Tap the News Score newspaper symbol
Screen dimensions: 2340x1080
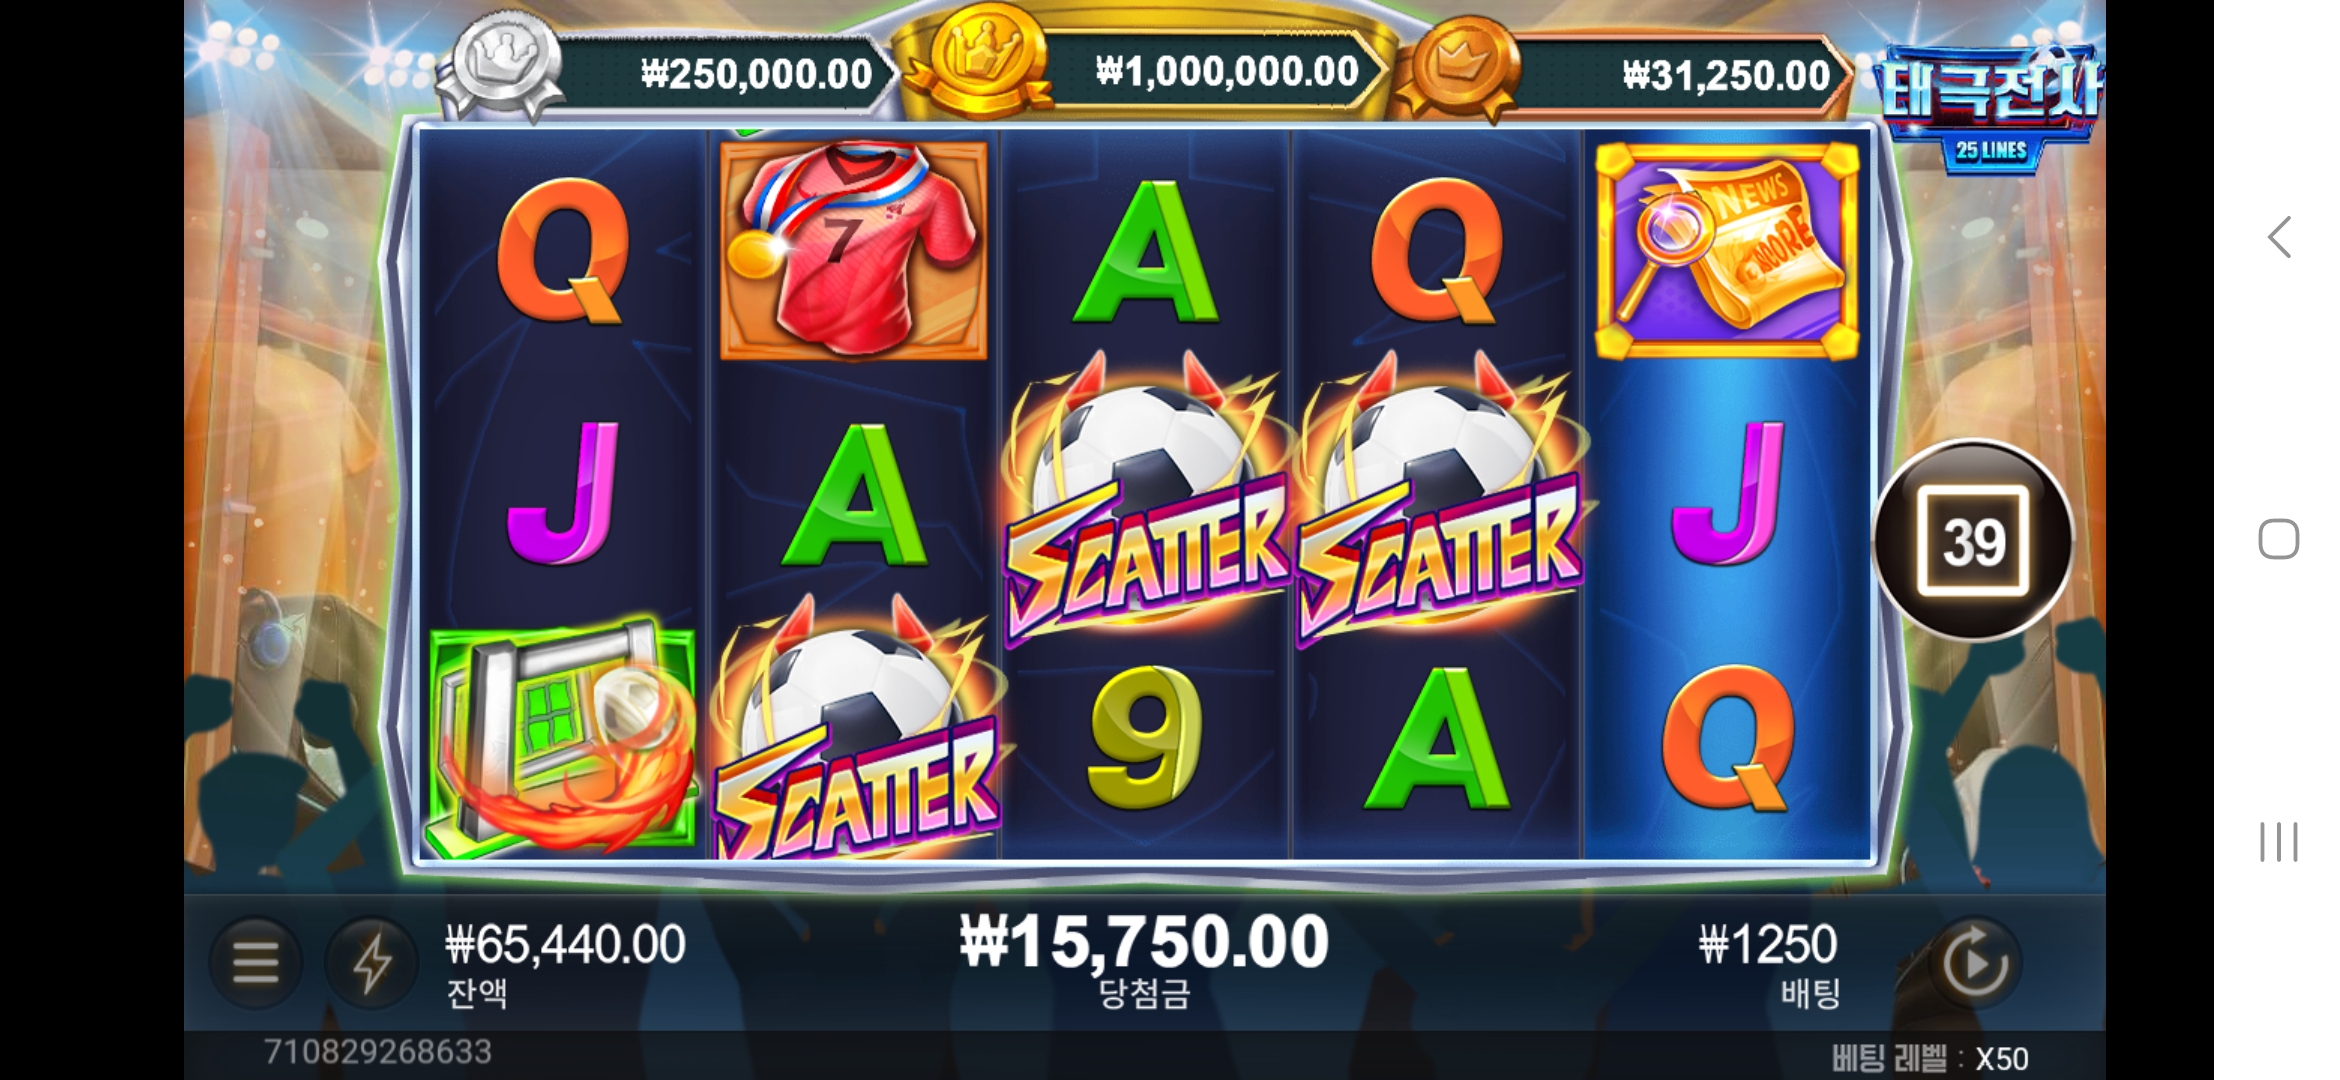(1727, 250)
